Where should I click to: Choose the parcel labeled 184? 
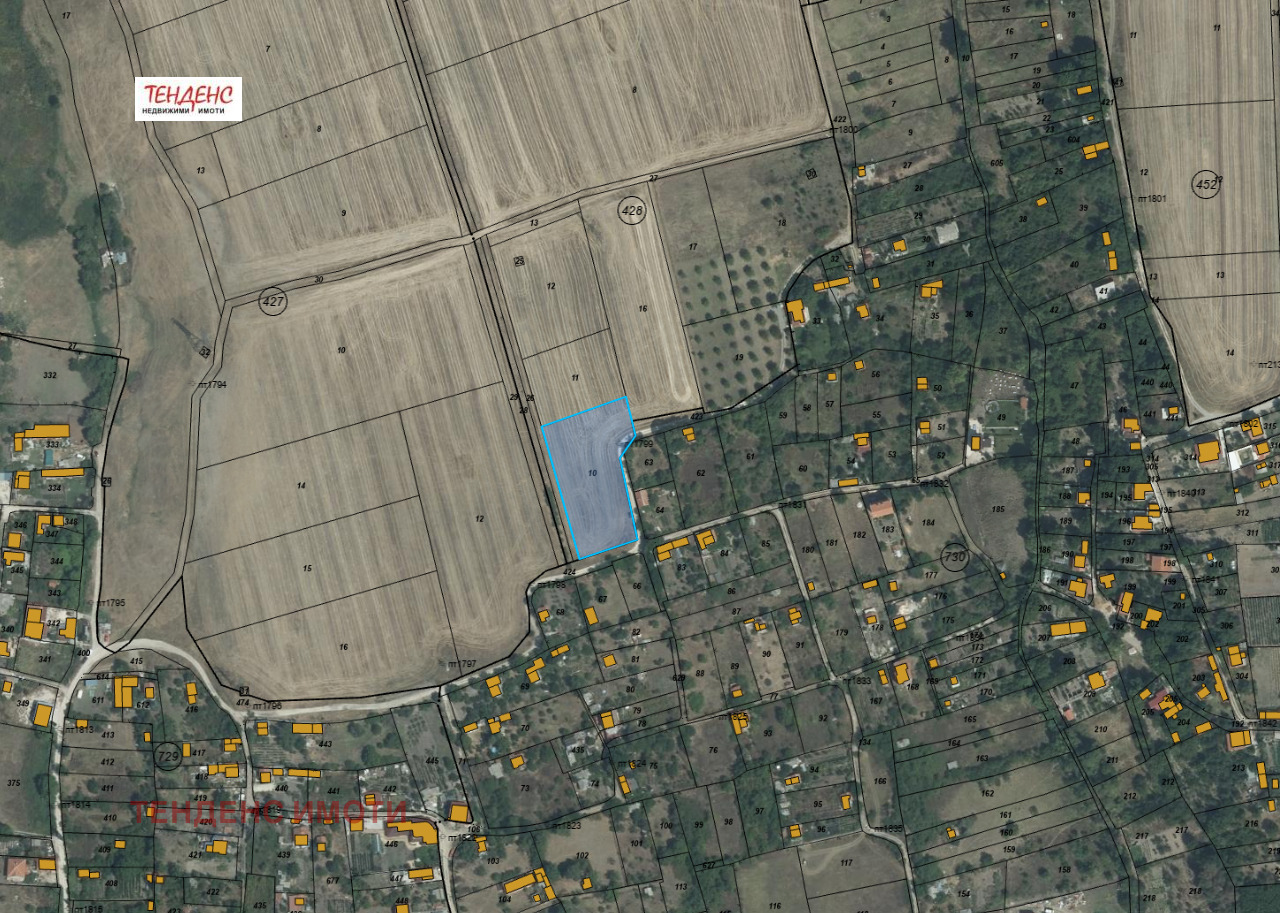pos(928,521)
